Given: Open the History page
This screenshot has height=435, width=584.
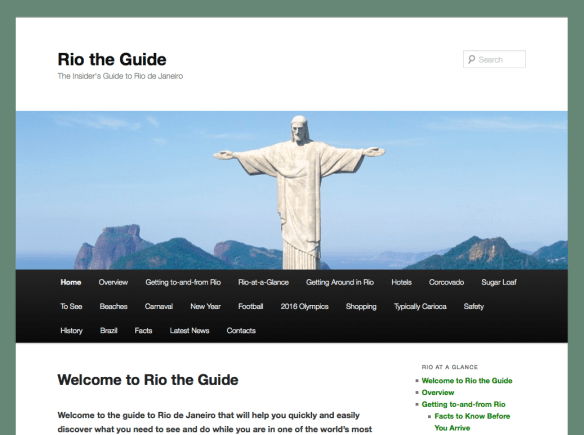Looking at the screenshot, I should 72,331.
